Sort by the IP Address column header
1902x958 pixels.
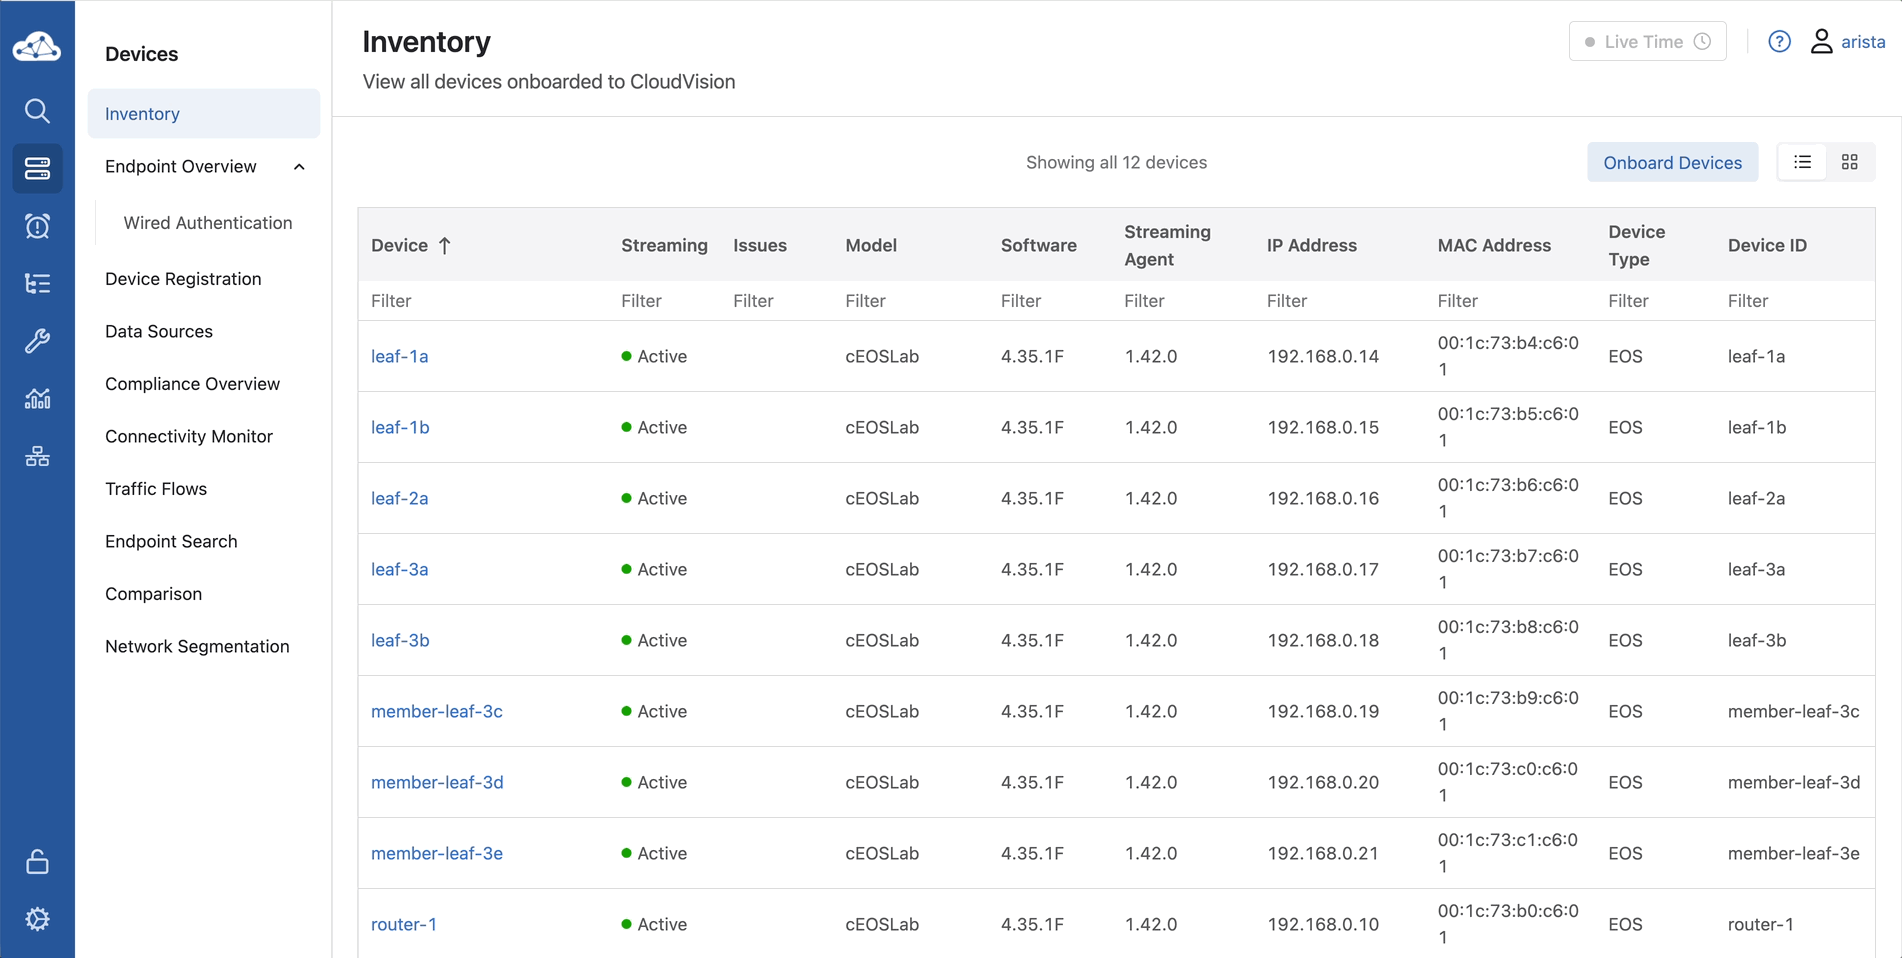point(1312,246)
